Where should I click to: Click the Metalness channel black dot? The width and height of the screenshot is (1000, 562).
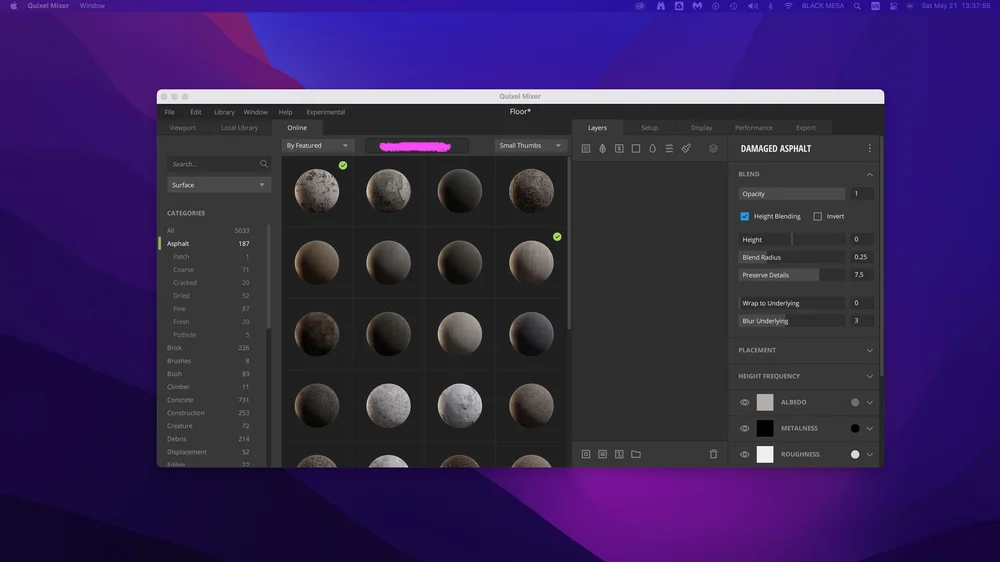click(x=855, y=429)
